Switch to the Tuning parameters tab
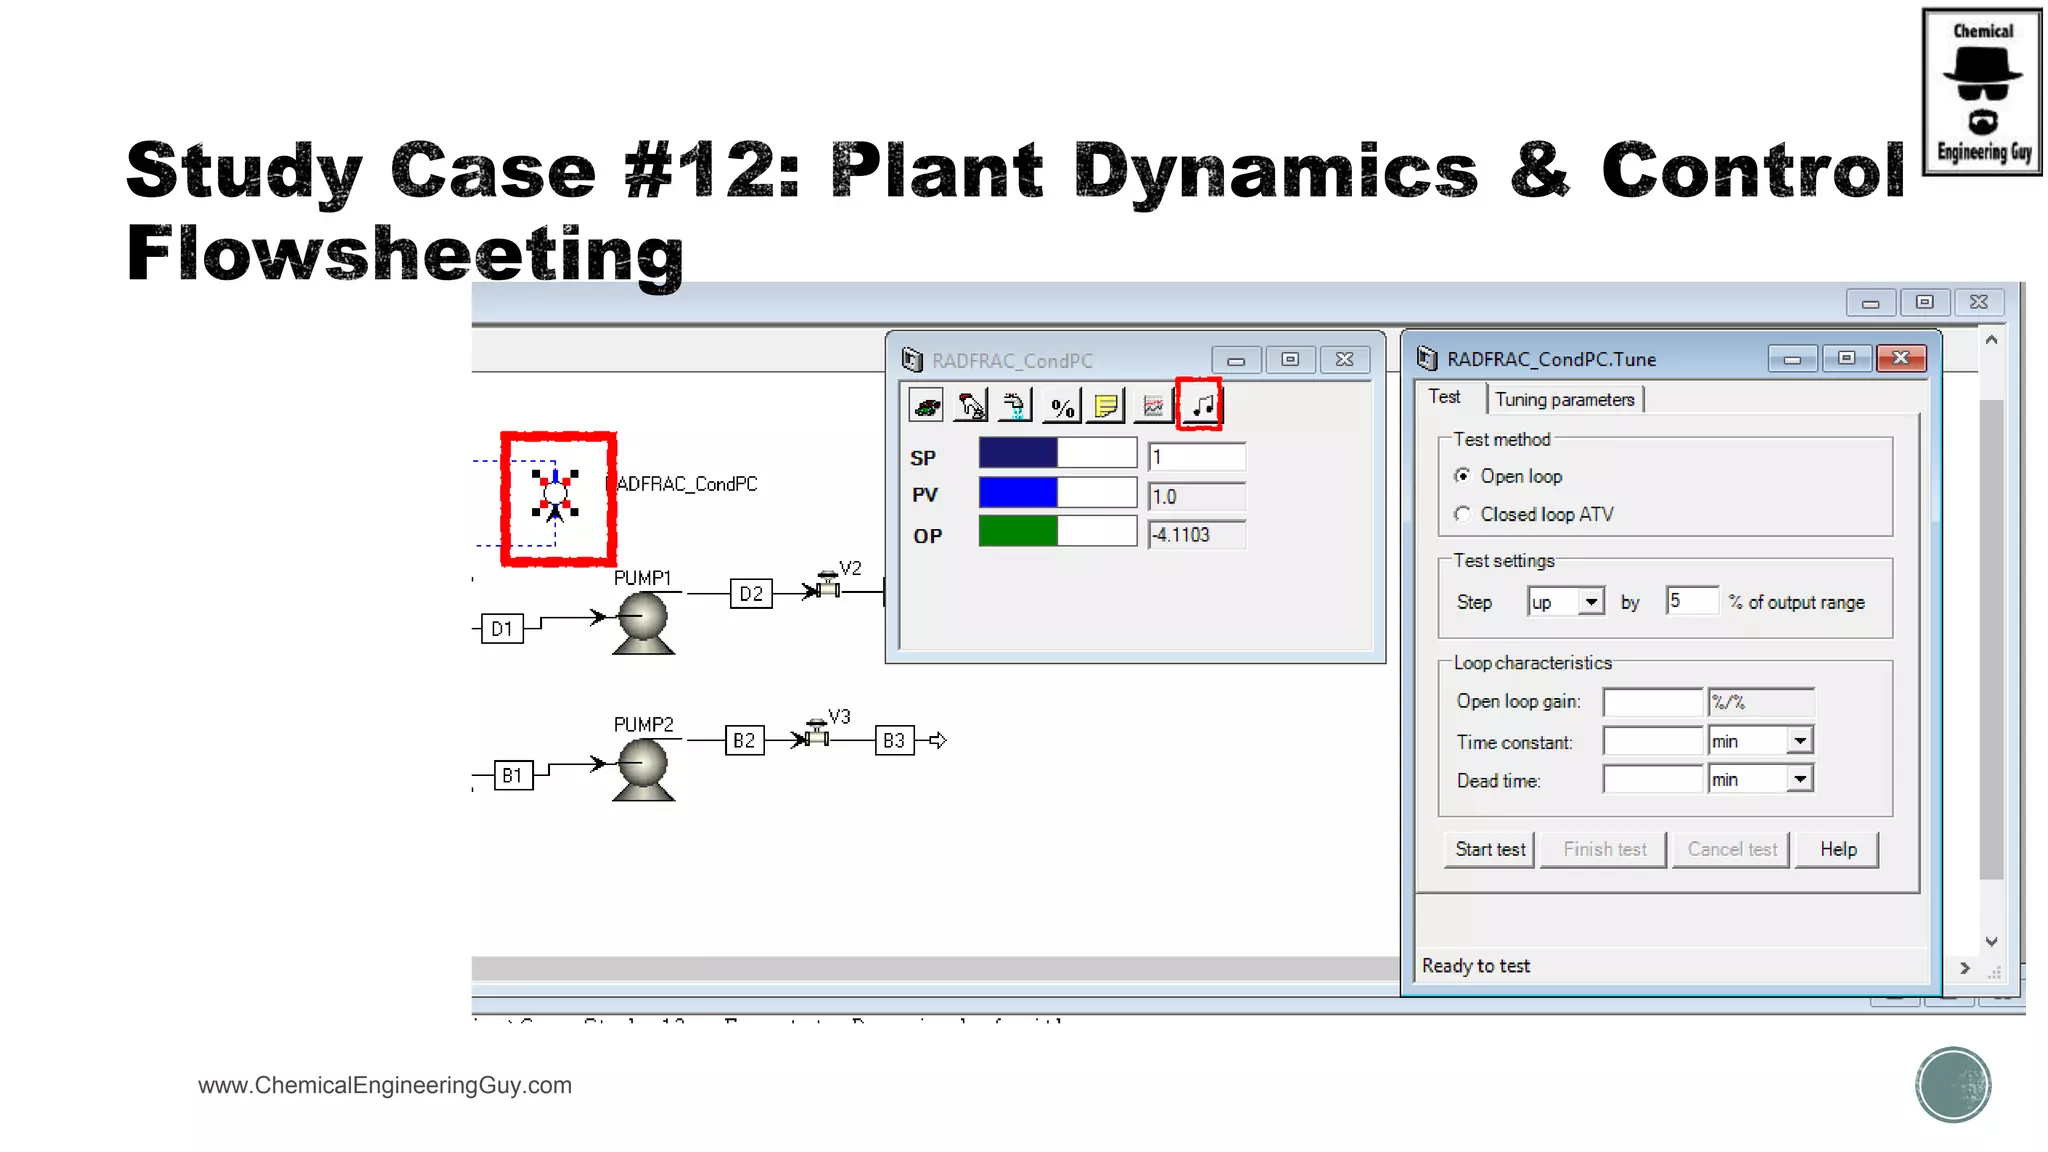 [1564, 400]
